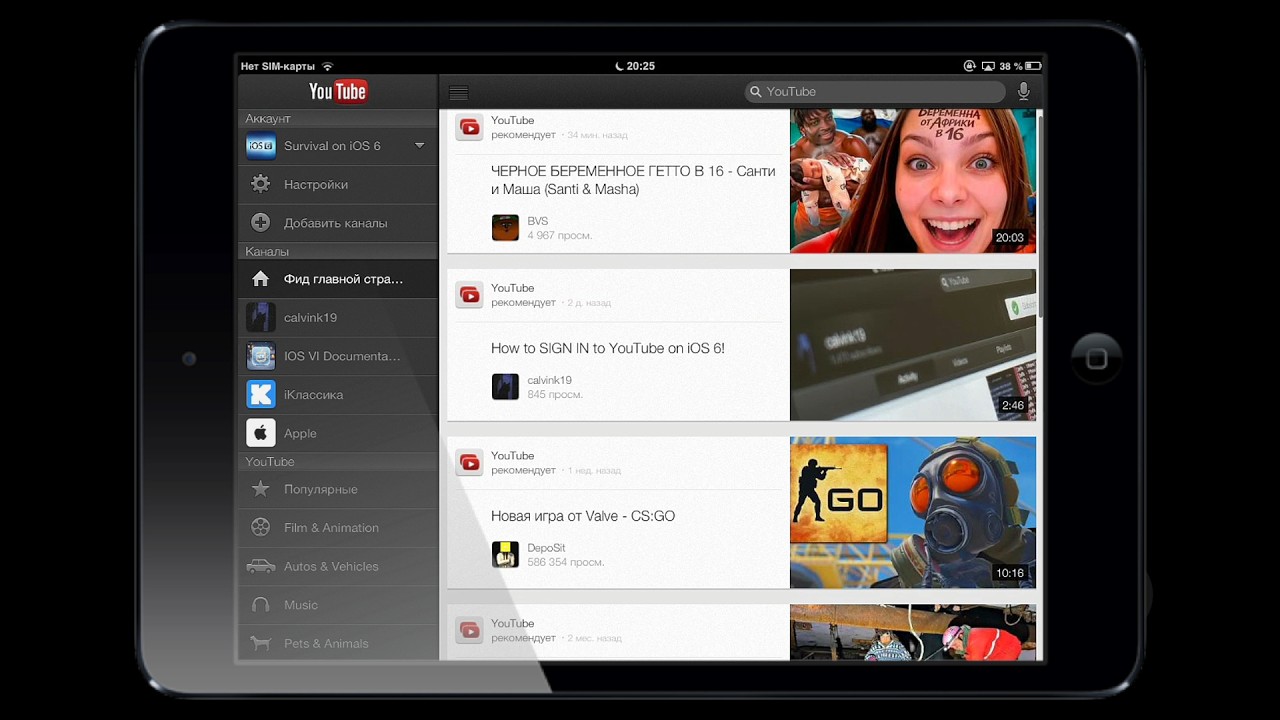Open Pets & Animals category
The image size is (1280, 720).
tap(338, 643)
